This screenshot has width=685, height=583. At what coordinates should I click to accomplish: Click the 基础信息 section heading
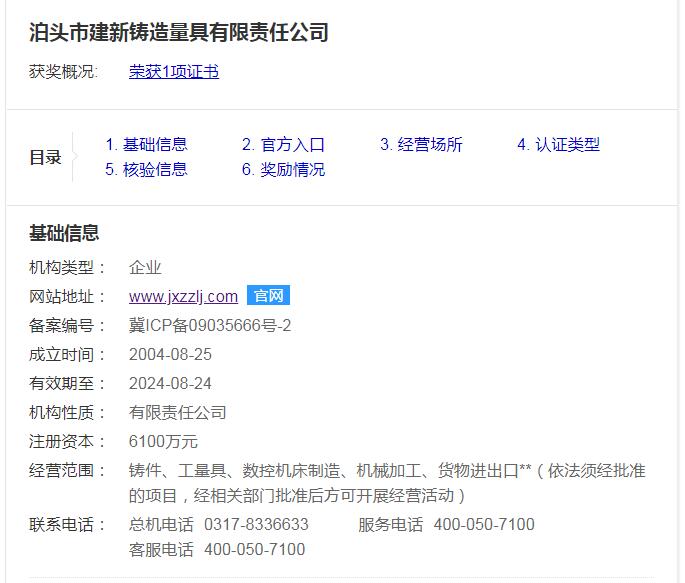tap(64, 234)
